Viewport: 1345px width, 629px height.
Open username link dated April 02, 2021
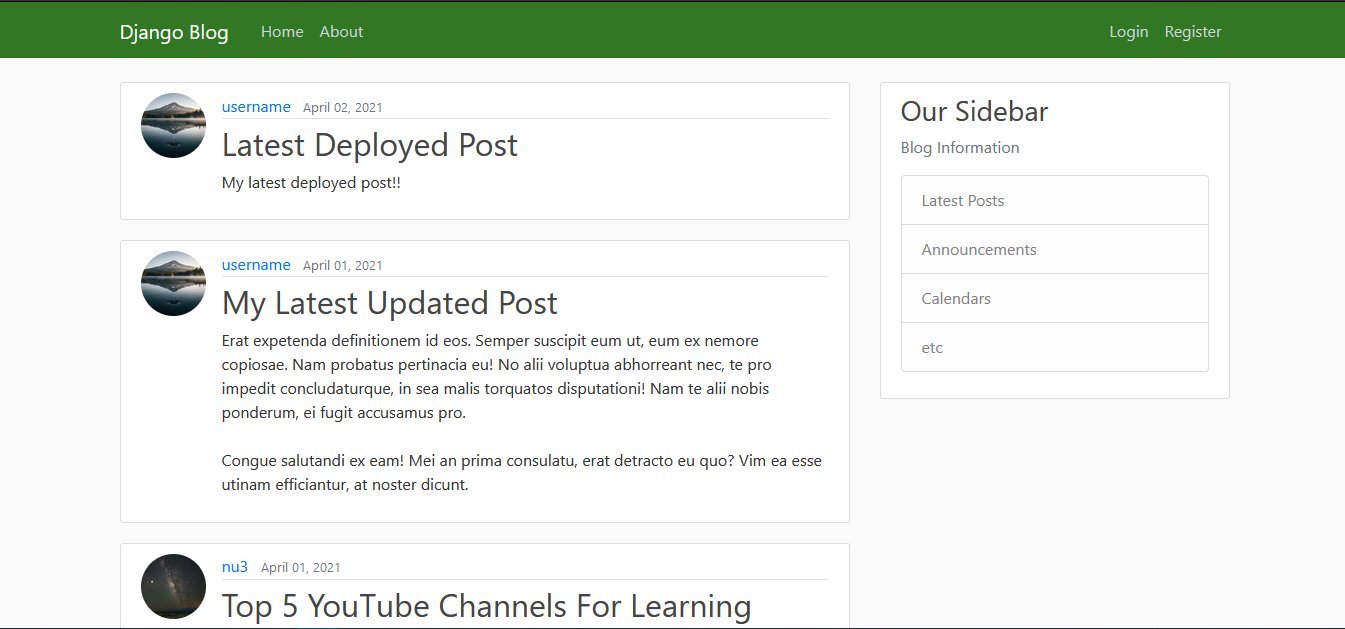click(x=256, y=107)
